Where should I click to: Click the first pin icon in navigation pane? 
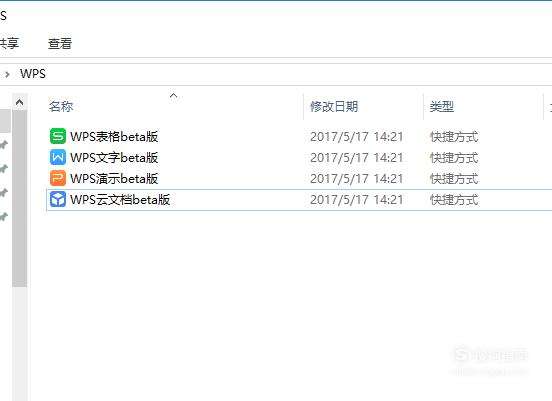click(x=4, y=144)
